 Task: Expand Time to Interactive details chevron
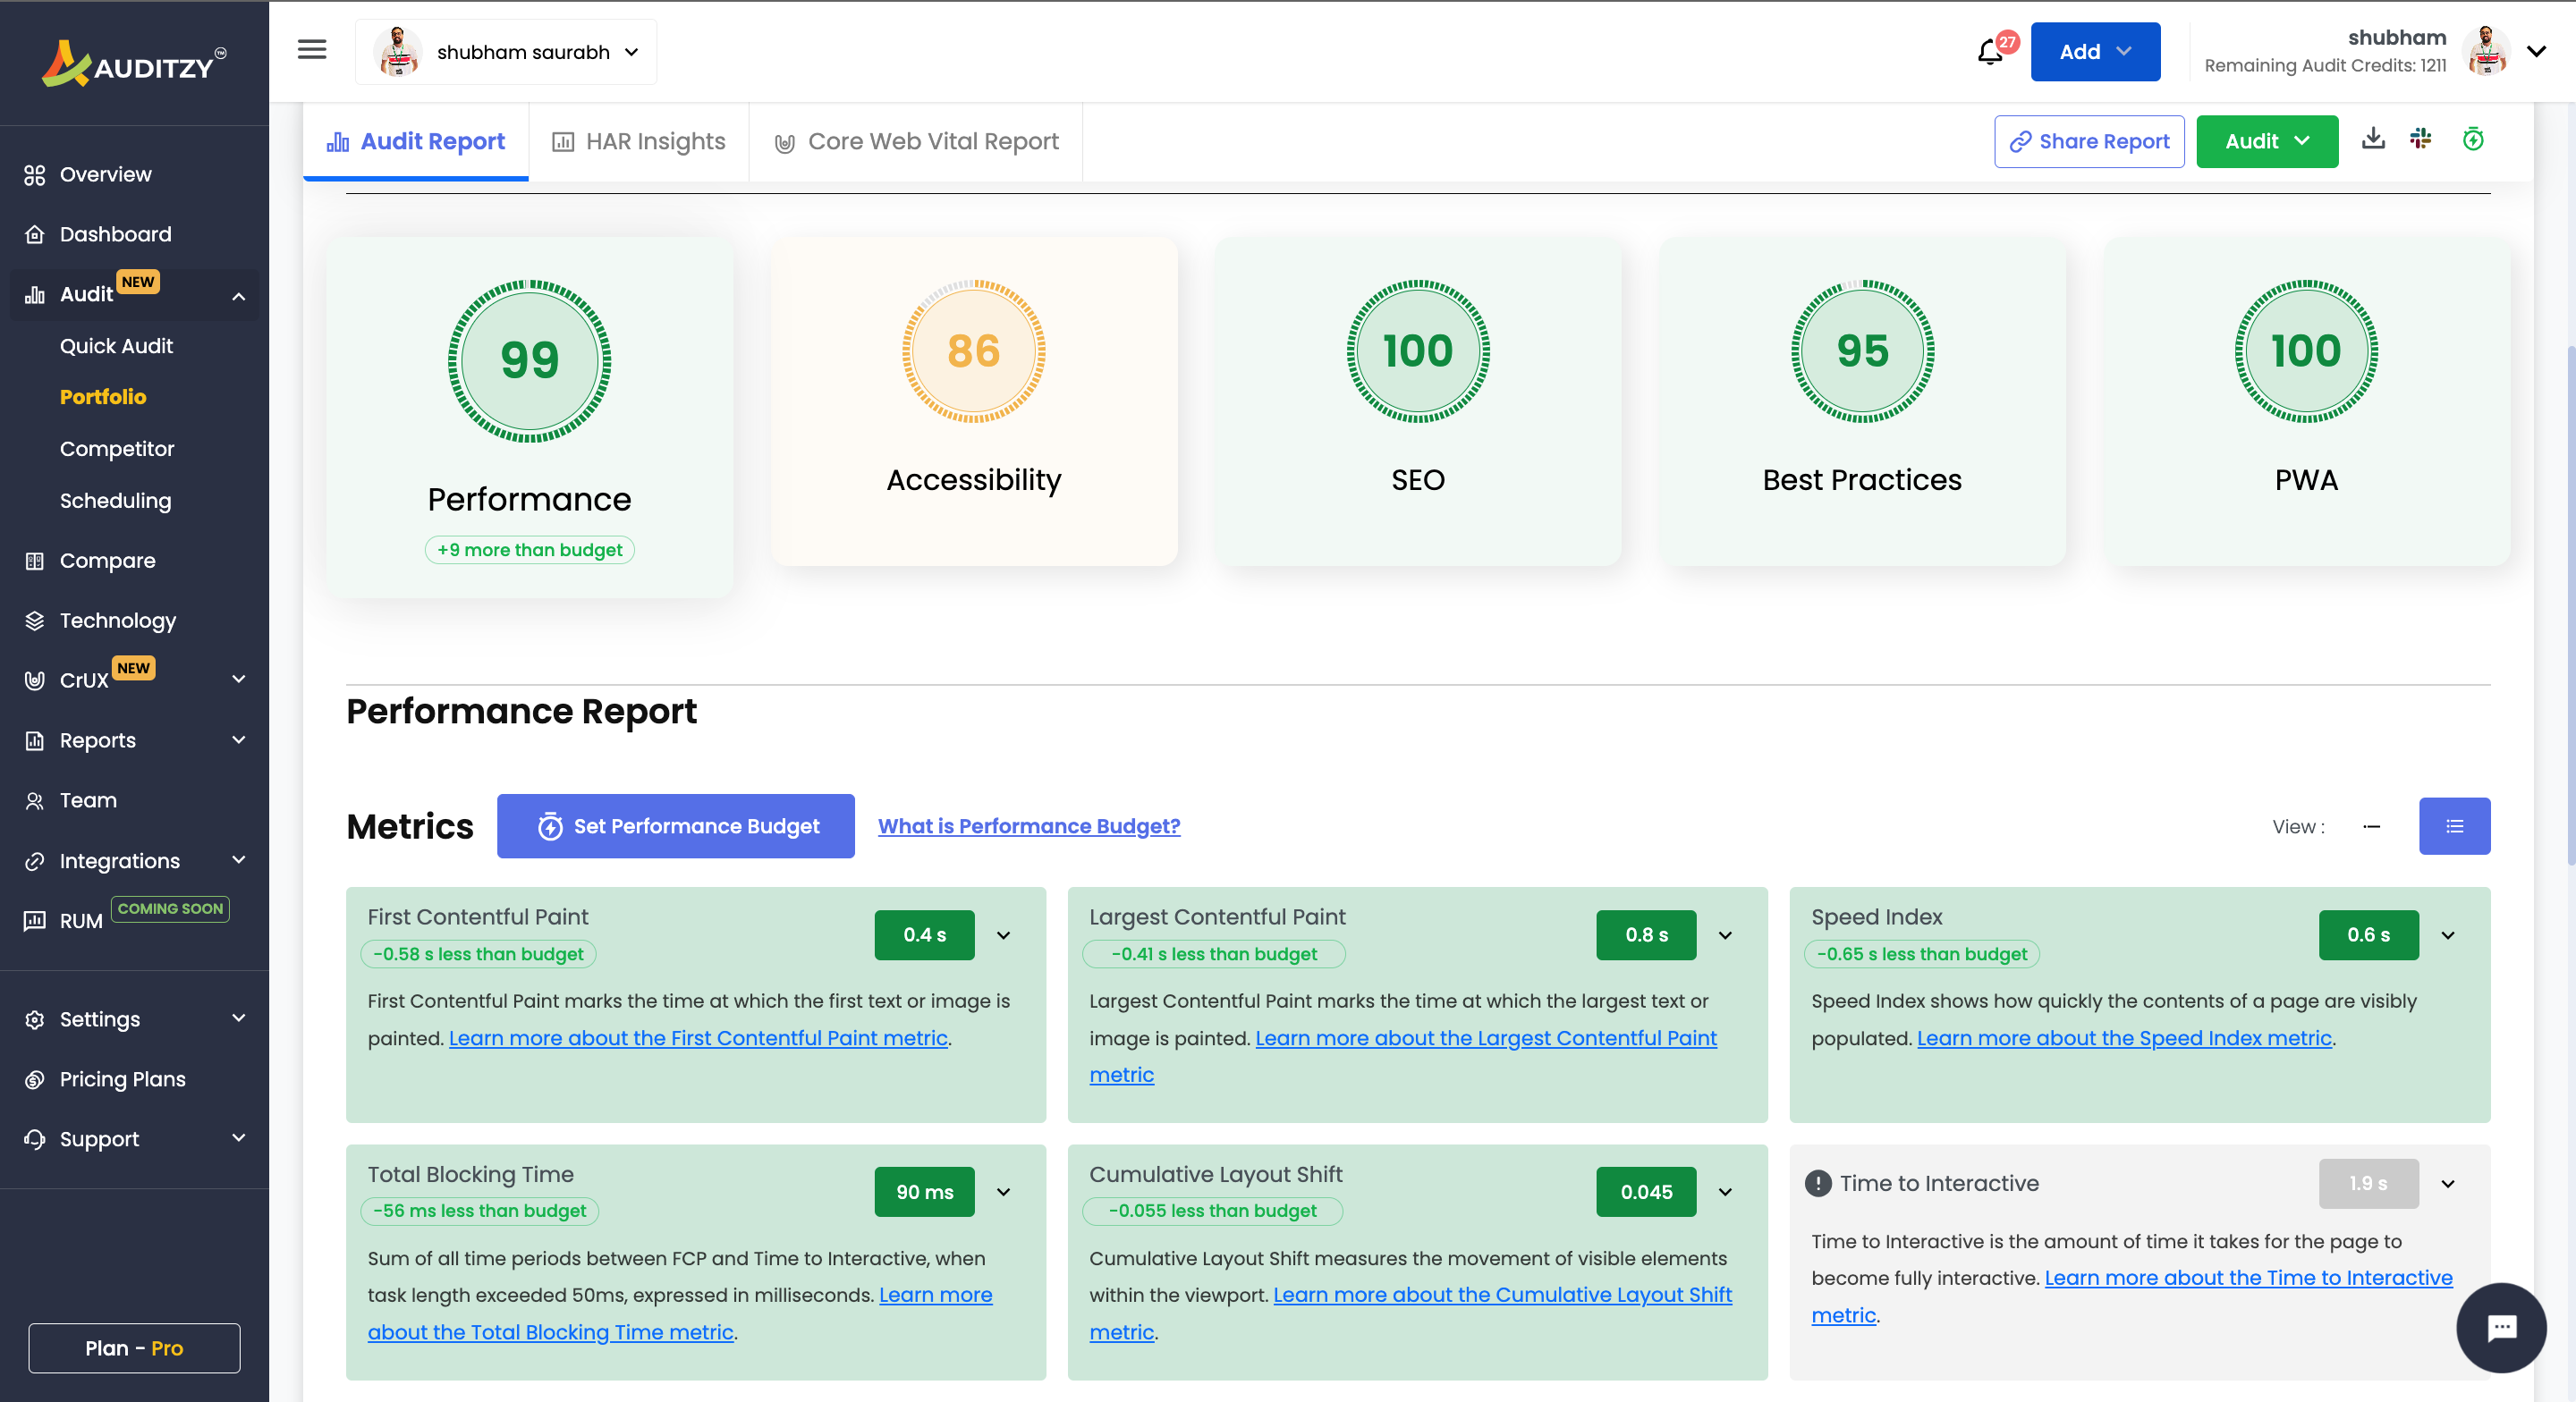(x=2448, y=1184)
